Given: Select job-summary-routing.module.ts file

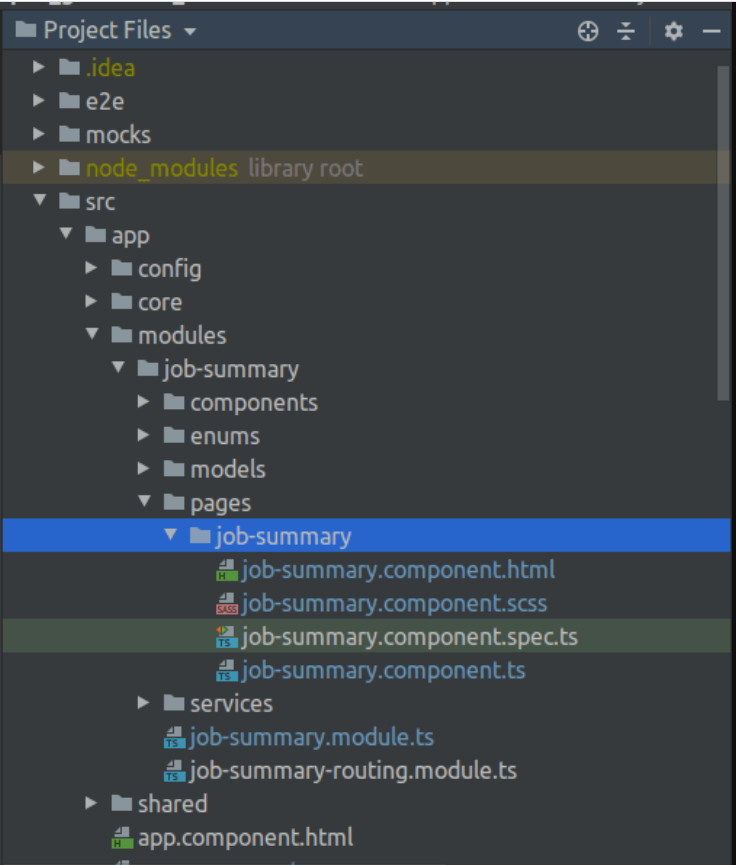Looking at the screenshot, I should click(352, 771).
